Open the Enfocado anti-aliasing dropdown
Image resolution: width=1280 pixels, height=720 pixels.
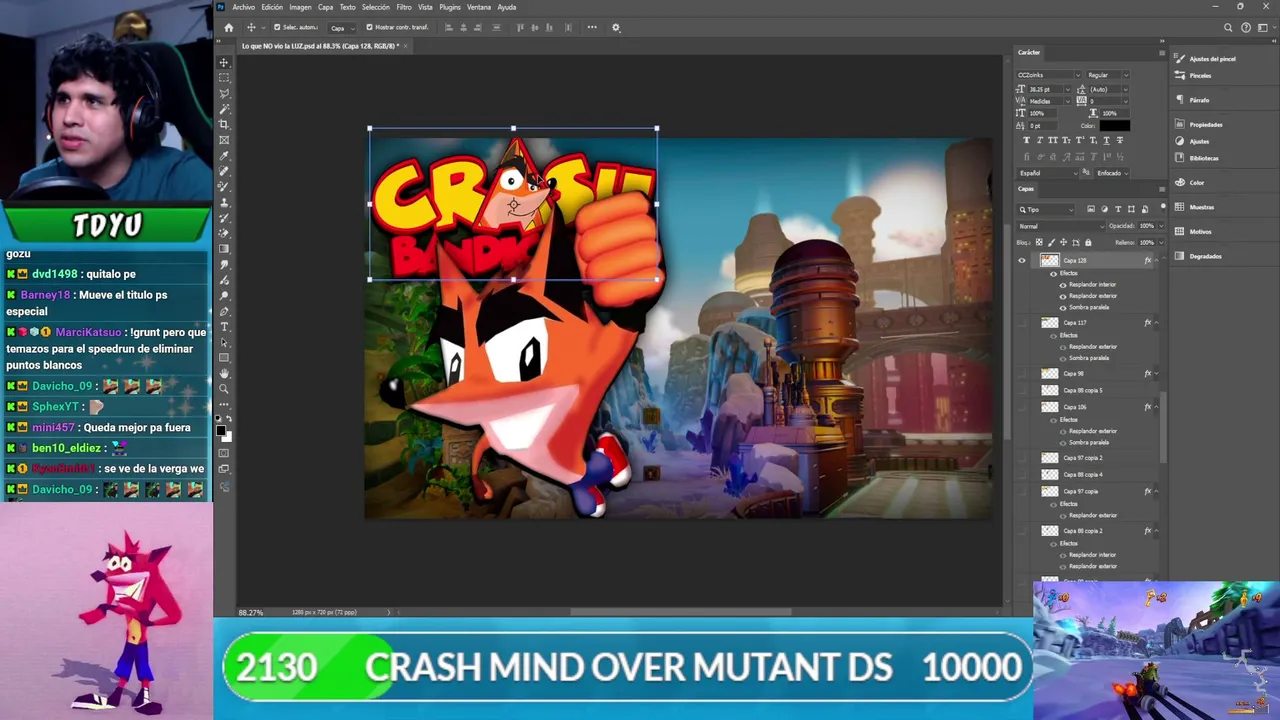[x=1112, y=173]
